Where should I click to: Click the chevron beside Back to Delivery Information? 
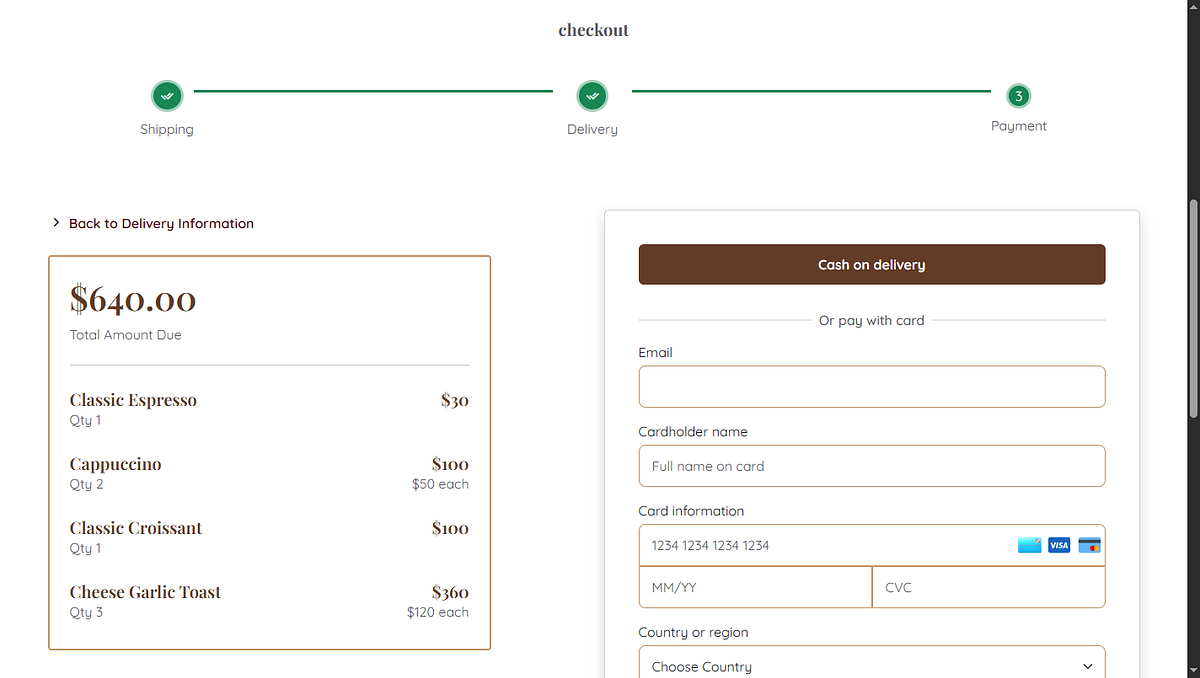56,222
